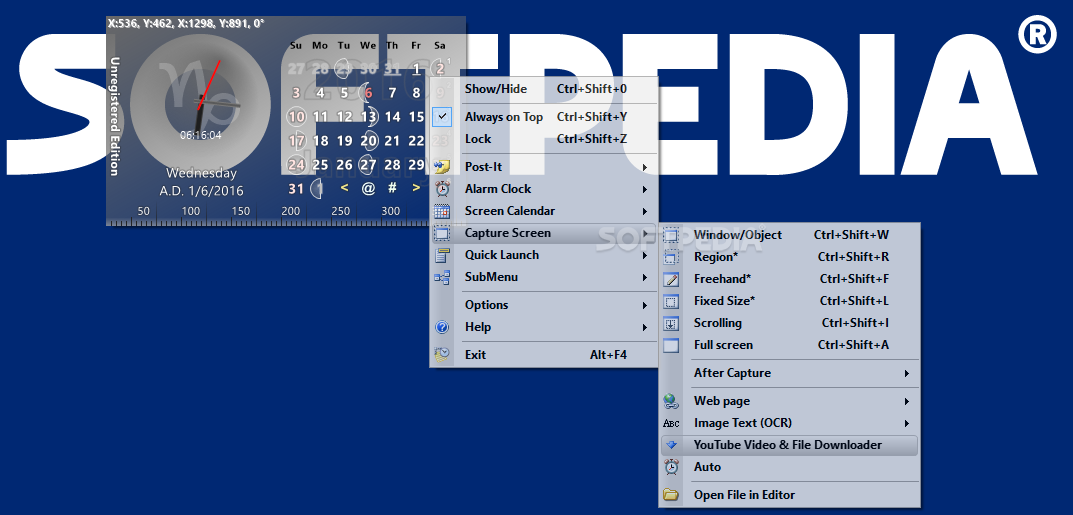Select day 7 in the calendar
Image resolution: width=1073 pixels, height=515 pixels.
click(x=392, y=93)
